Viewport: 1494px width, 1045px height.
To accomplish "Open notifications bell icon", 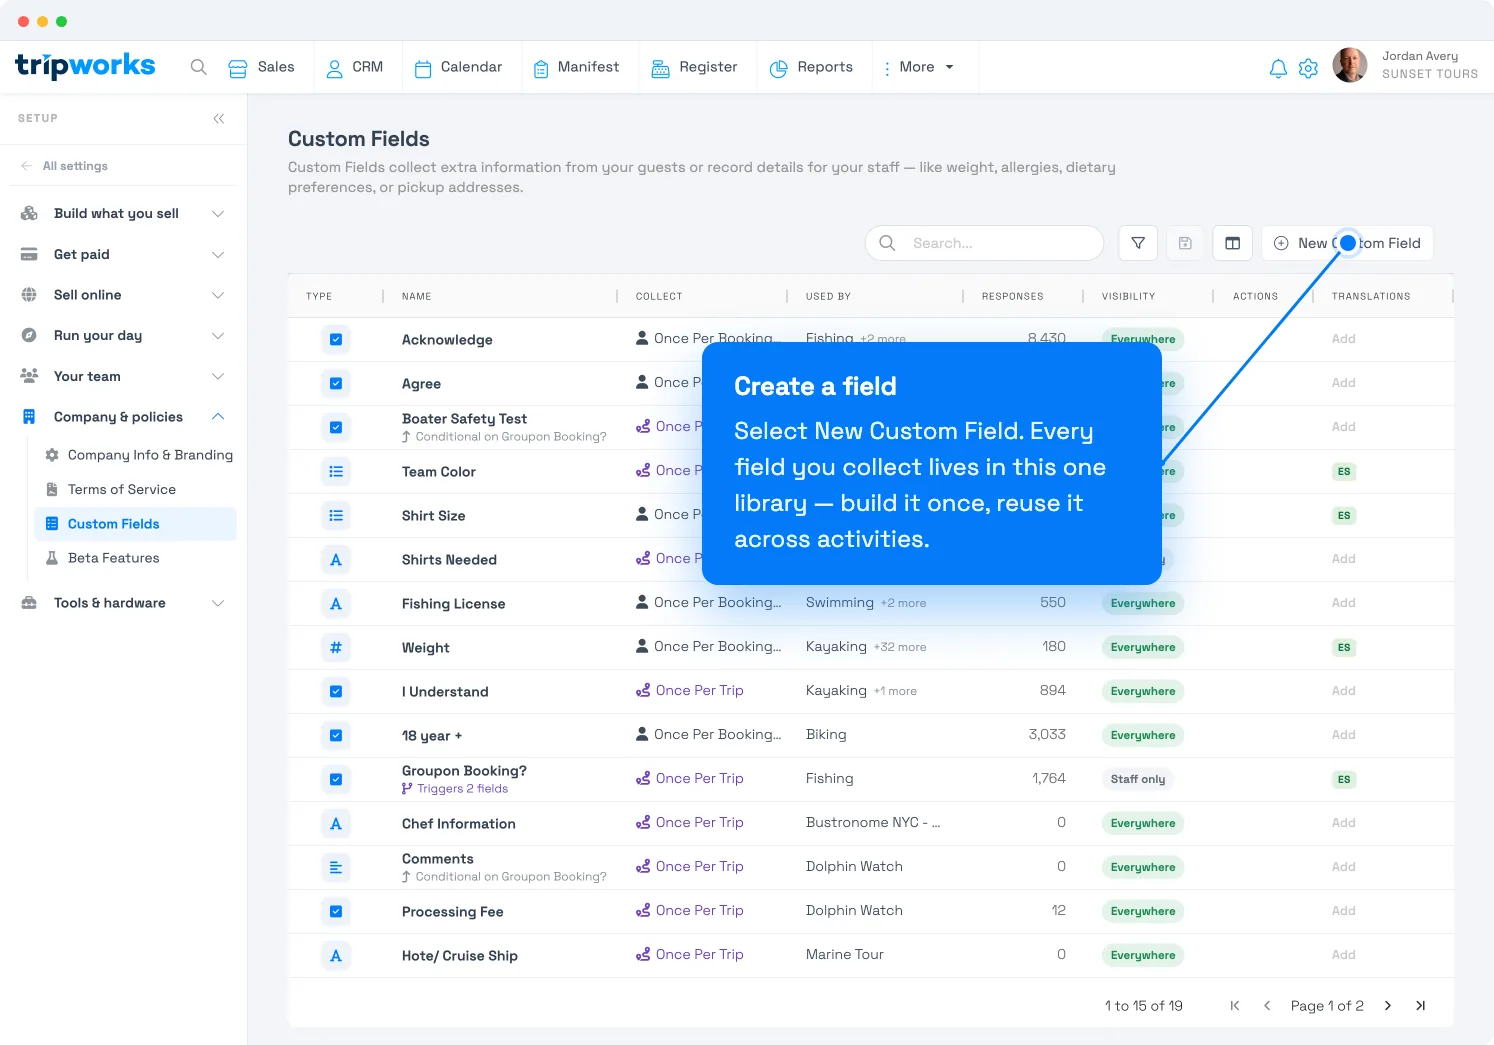I will (1278, 68).
